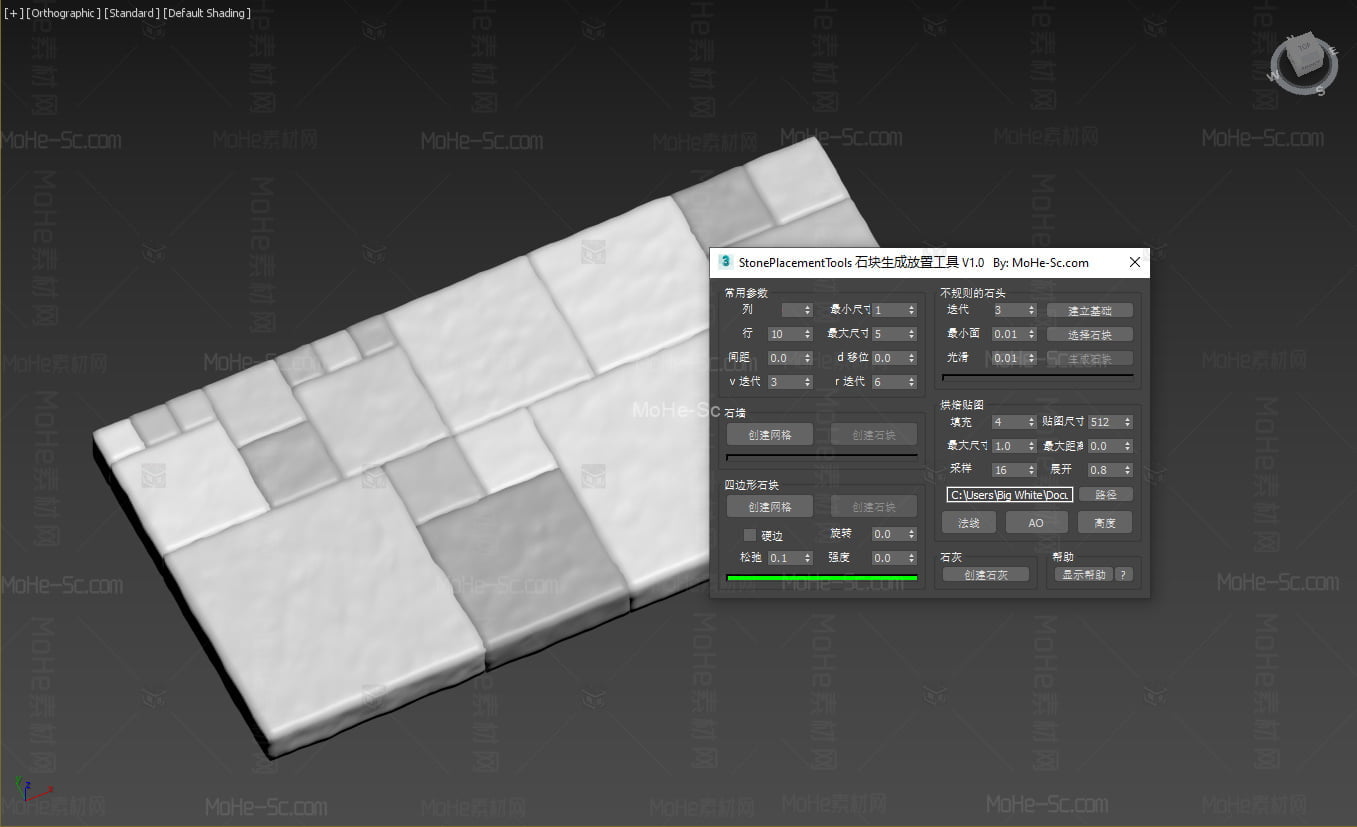Click the 行 value spinner arrows
Viewport: 1357px width, 827px height.
point(808,334)
